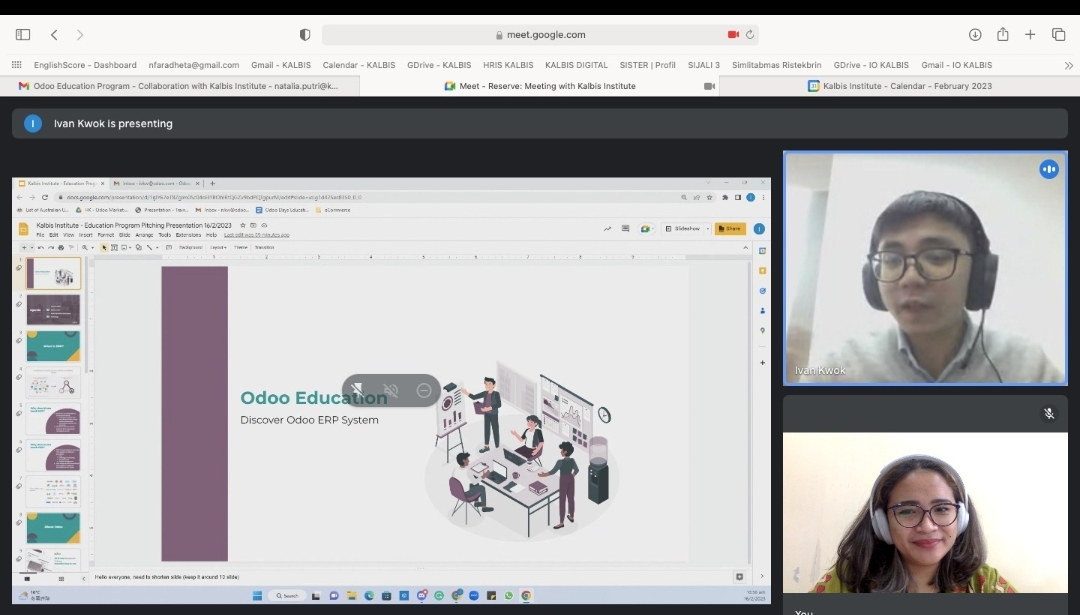Expand the Slideshow dropdown arrow
The image size is (1080, 615).
(707, 229)
